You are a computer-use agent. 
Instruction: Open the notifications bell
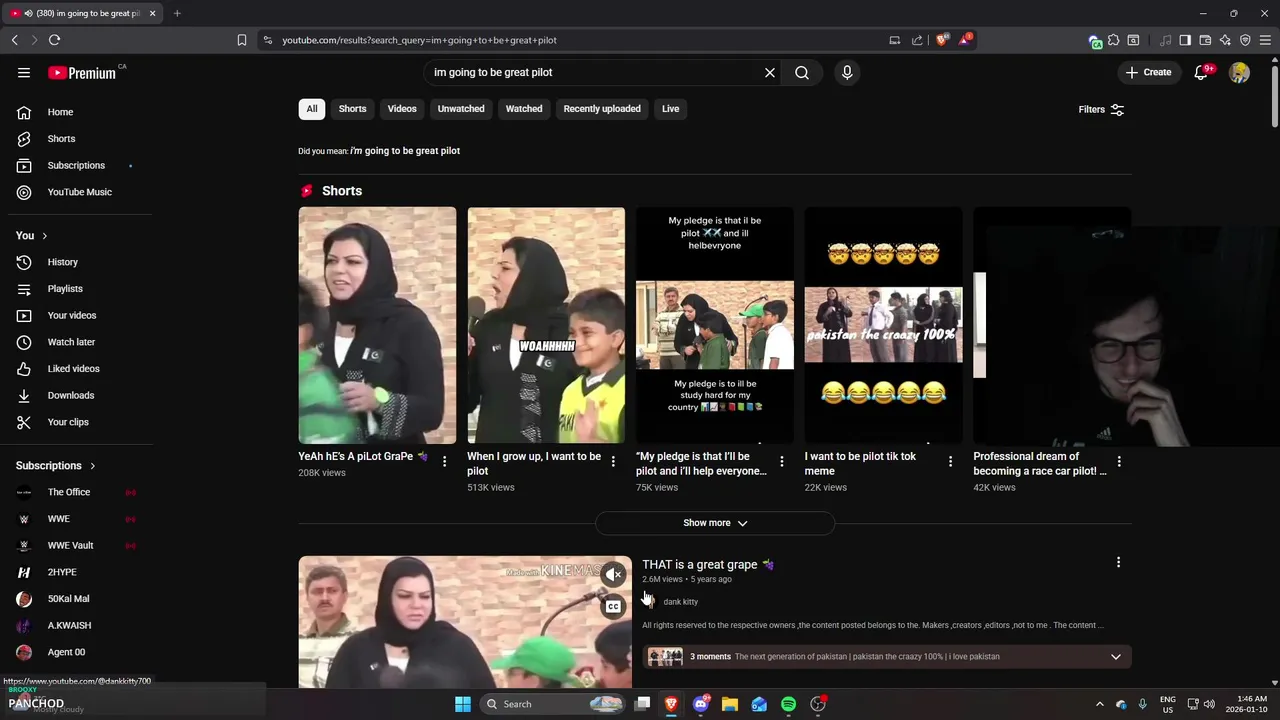click(x=1201, y=72)
